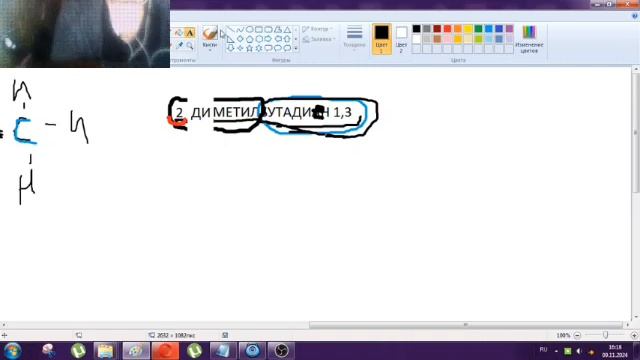
Task: Open the Windows Start menu
Action: click(13, 351)
